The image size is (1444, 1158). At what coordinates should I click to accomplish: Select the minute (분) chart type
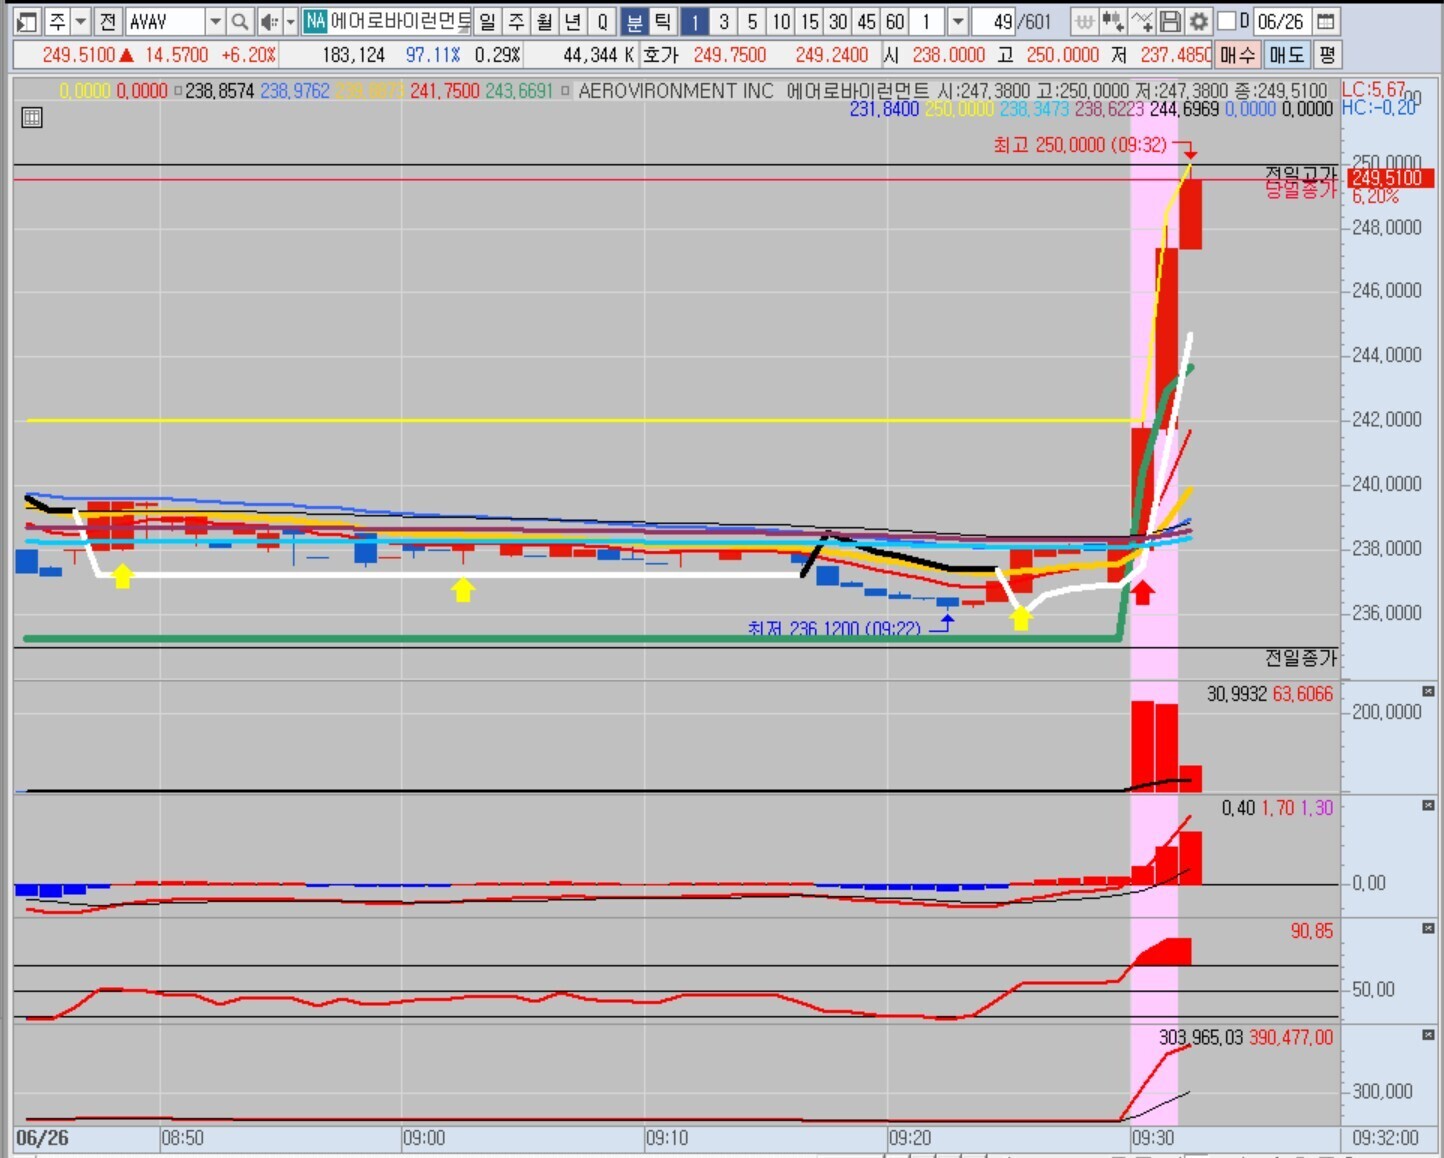click(635, 21)
